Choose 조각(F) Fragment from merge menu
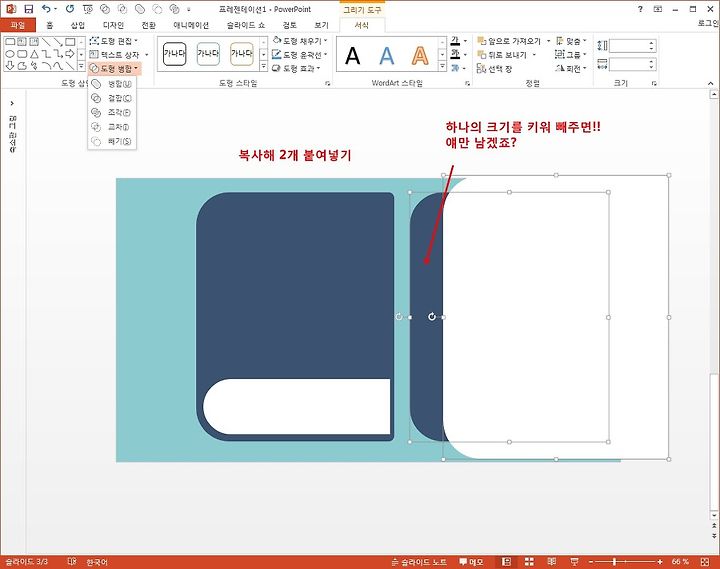The height and width of the screenshot is (569, 720). click(112, 113)
